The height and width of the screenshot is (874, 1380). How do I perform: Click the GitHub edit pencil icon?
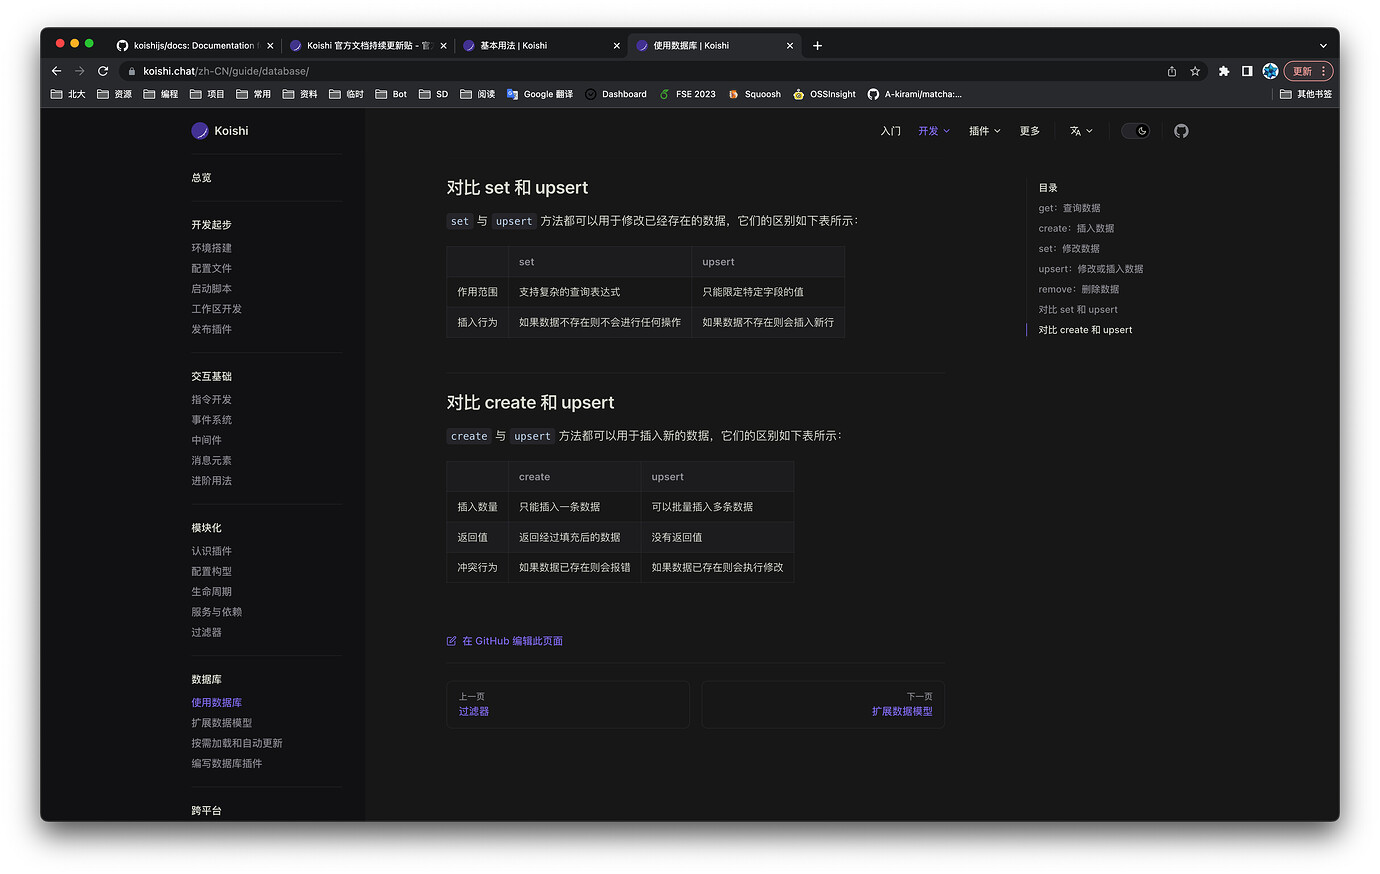pyautogui.click(x=451, y=640)
